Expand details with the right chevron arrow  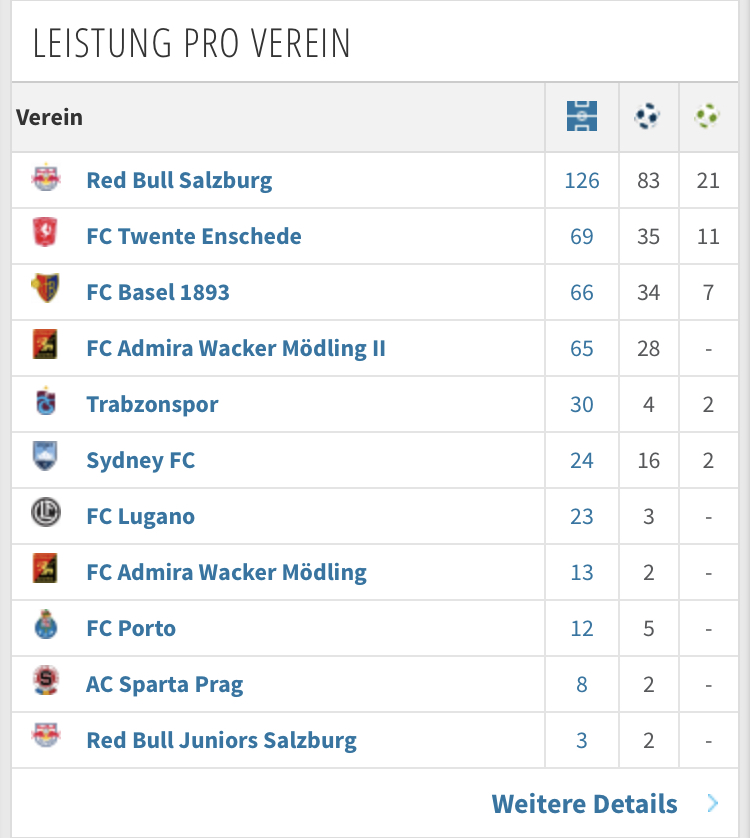pyautogui.click(x=713, y=803)
